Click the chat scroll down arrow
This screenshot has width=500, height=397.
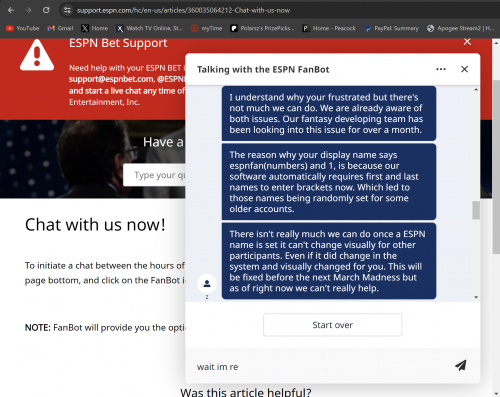click(x=476, y=297)
